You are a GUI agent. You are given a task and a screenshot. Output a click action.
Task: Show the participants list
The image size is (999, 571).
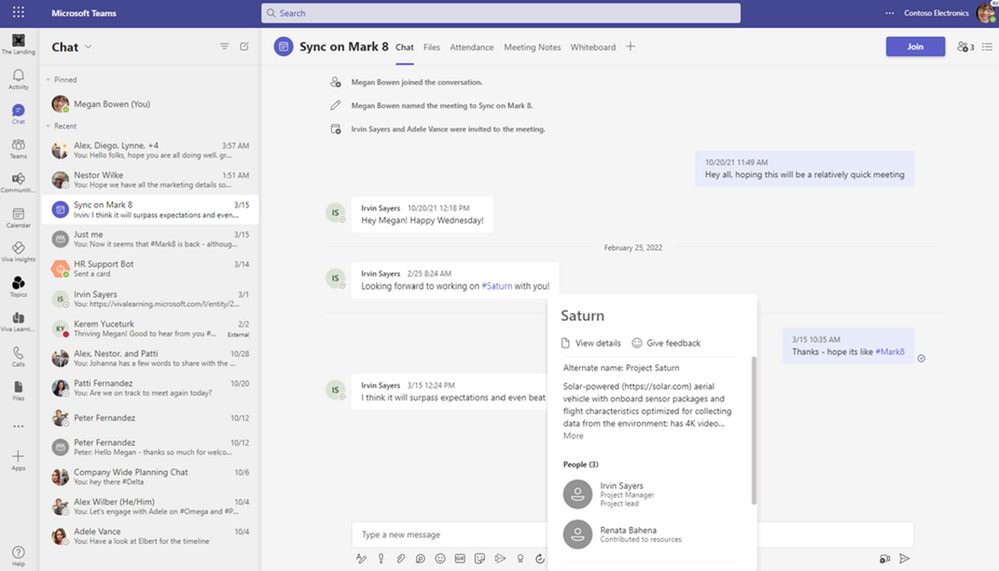point(965,47)
